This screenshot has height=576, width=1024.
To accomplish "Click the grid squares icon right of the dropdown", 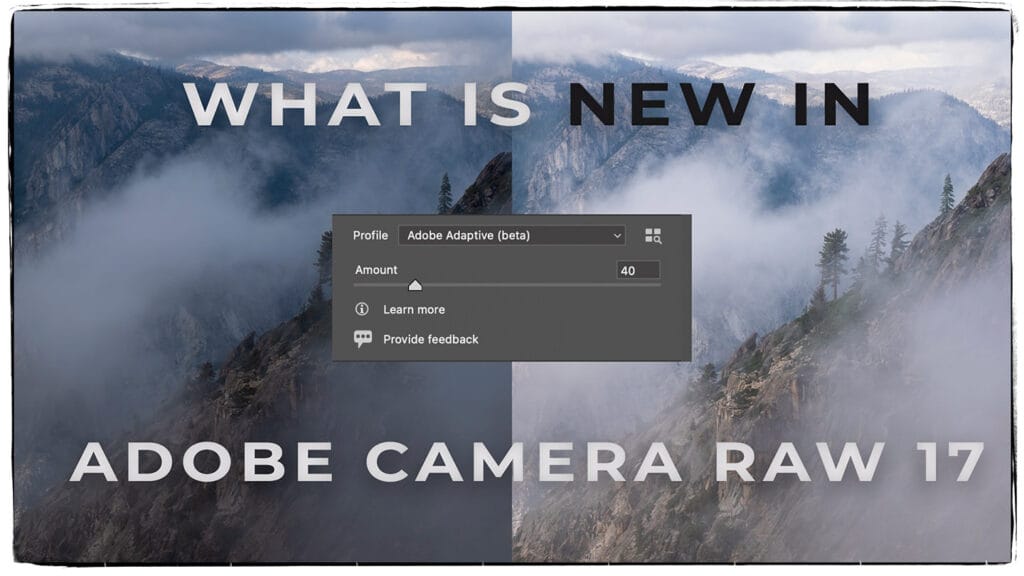I will (x=652, y=236).
